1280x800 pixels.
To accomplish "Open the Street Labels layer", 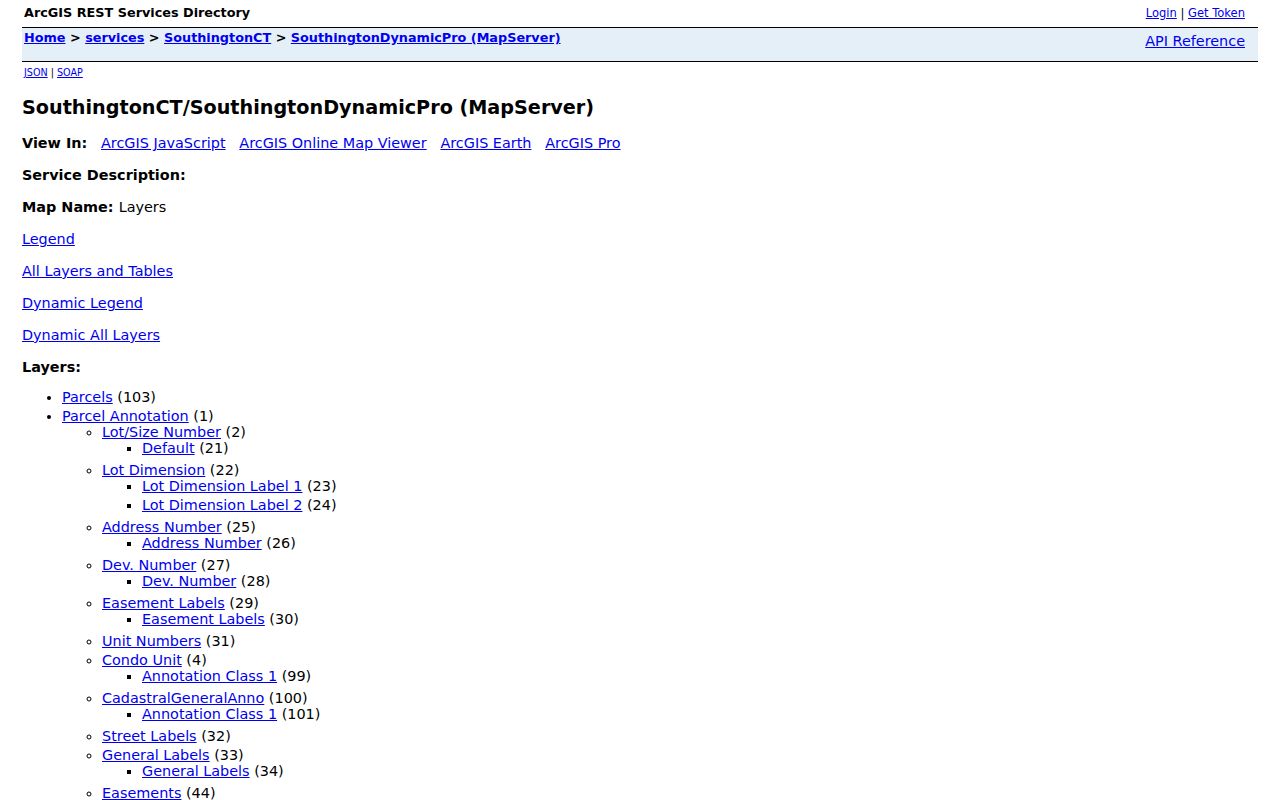I will tap(149, 736).
